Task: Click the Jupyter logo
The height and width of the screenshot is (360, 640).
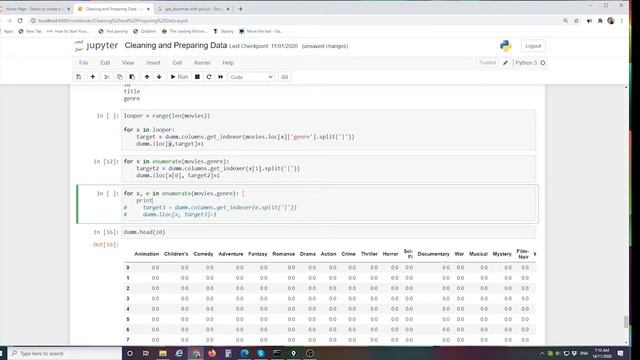Action: (x=96, y=46)
